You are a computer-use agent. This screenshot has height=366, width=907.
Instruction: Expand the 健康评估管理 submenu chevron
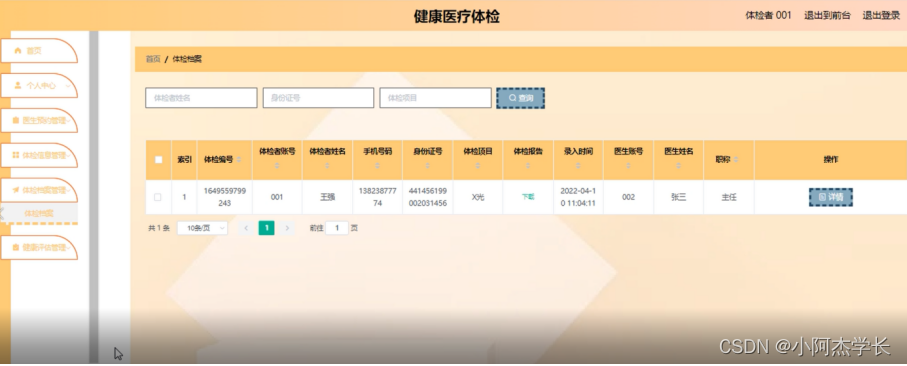(69, 247)
